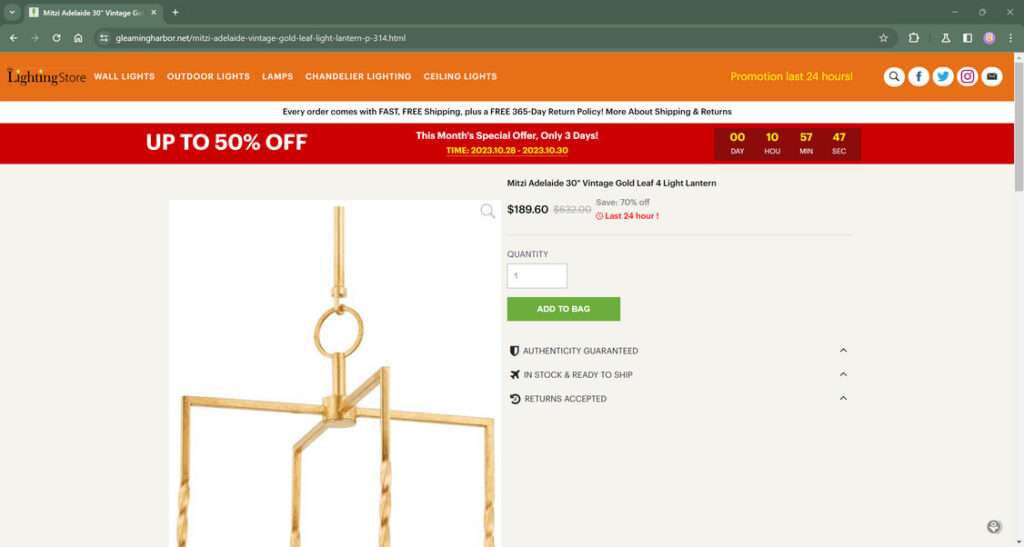Reload the page in browser toolbar
This screenshot has width=1024, height=547.
click(x=56, y=38)
